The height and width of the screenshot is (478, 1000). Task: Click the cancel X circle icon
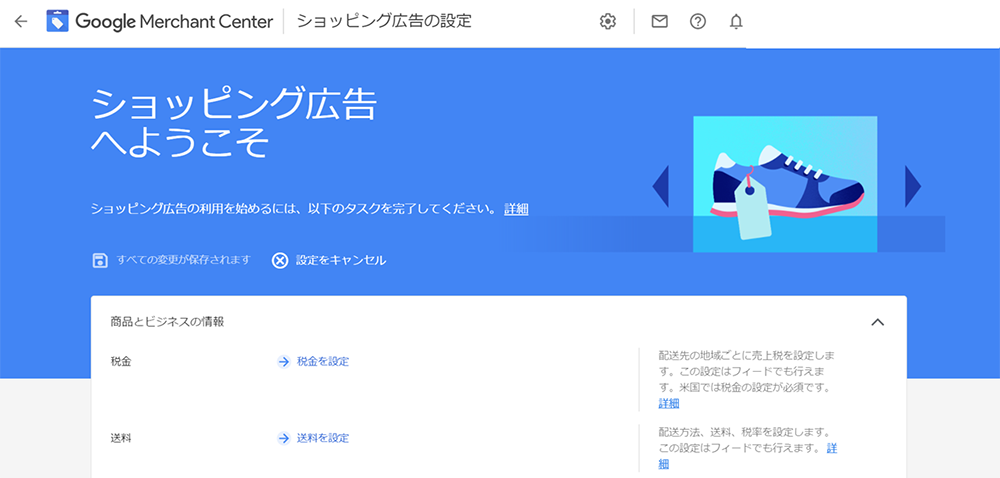pyautogui.click(x=280, y=260)
